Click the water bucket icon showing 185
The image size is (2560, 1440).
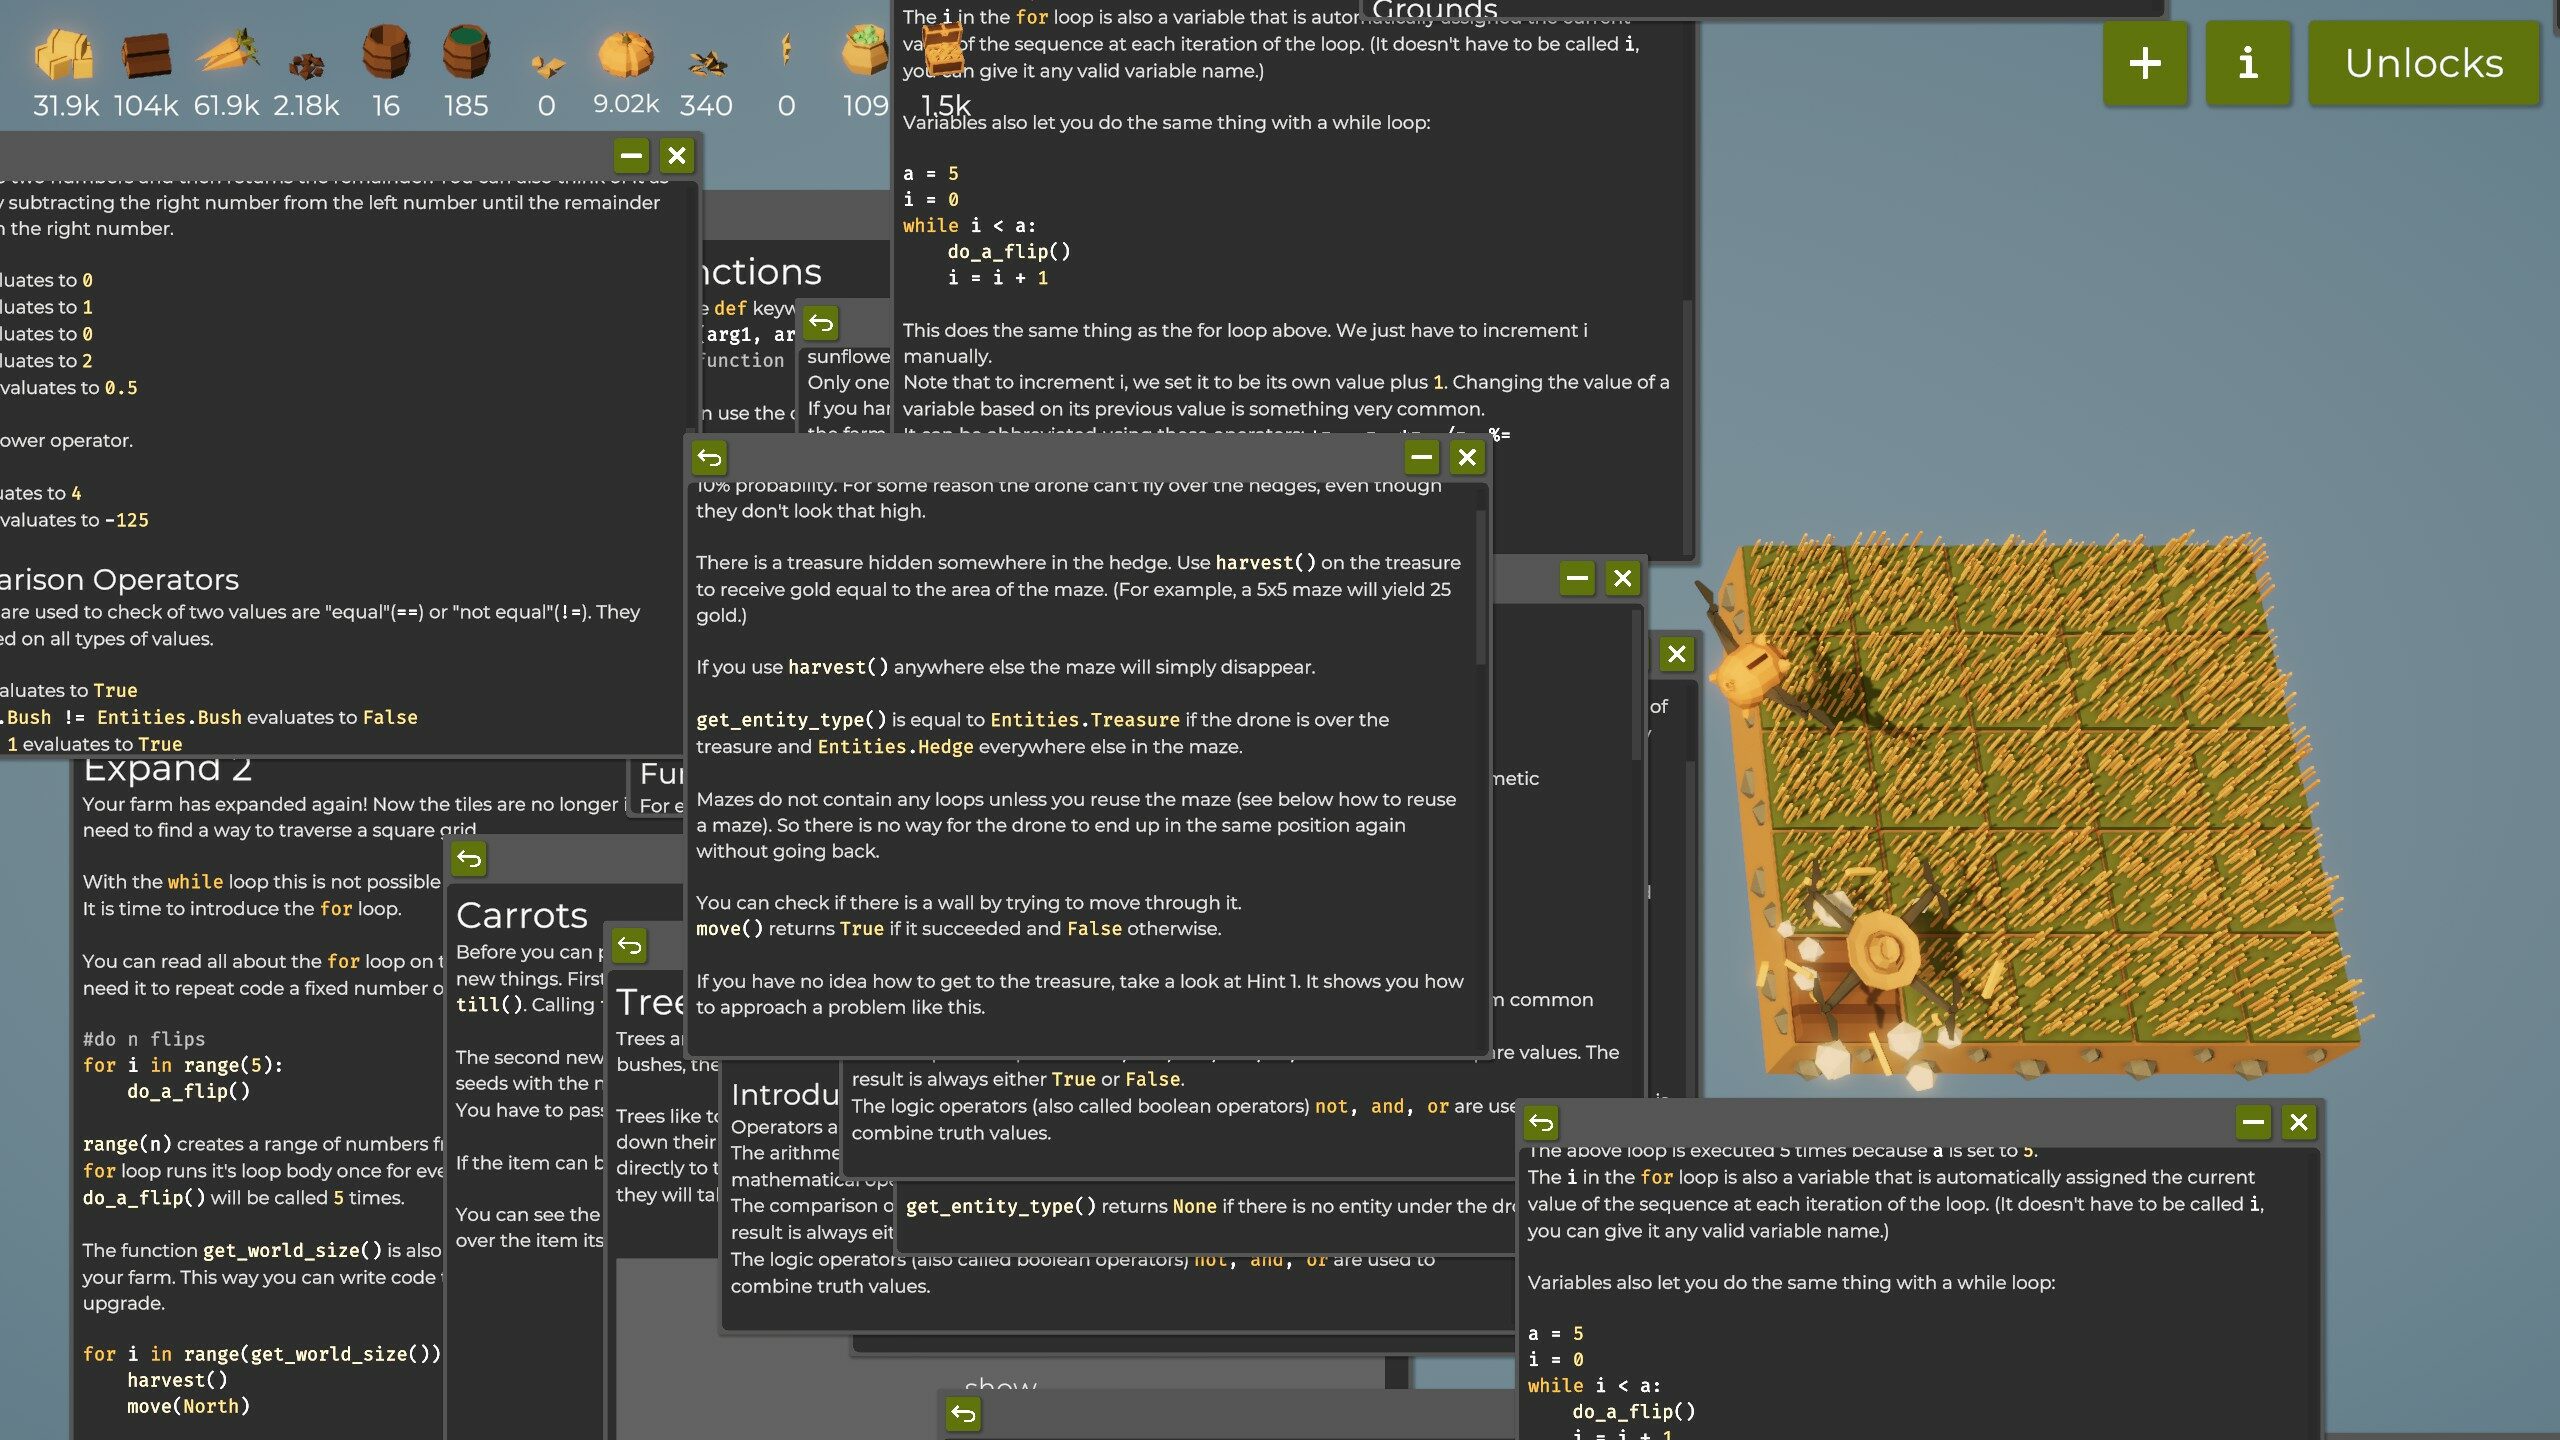click(x=466, y=52)
